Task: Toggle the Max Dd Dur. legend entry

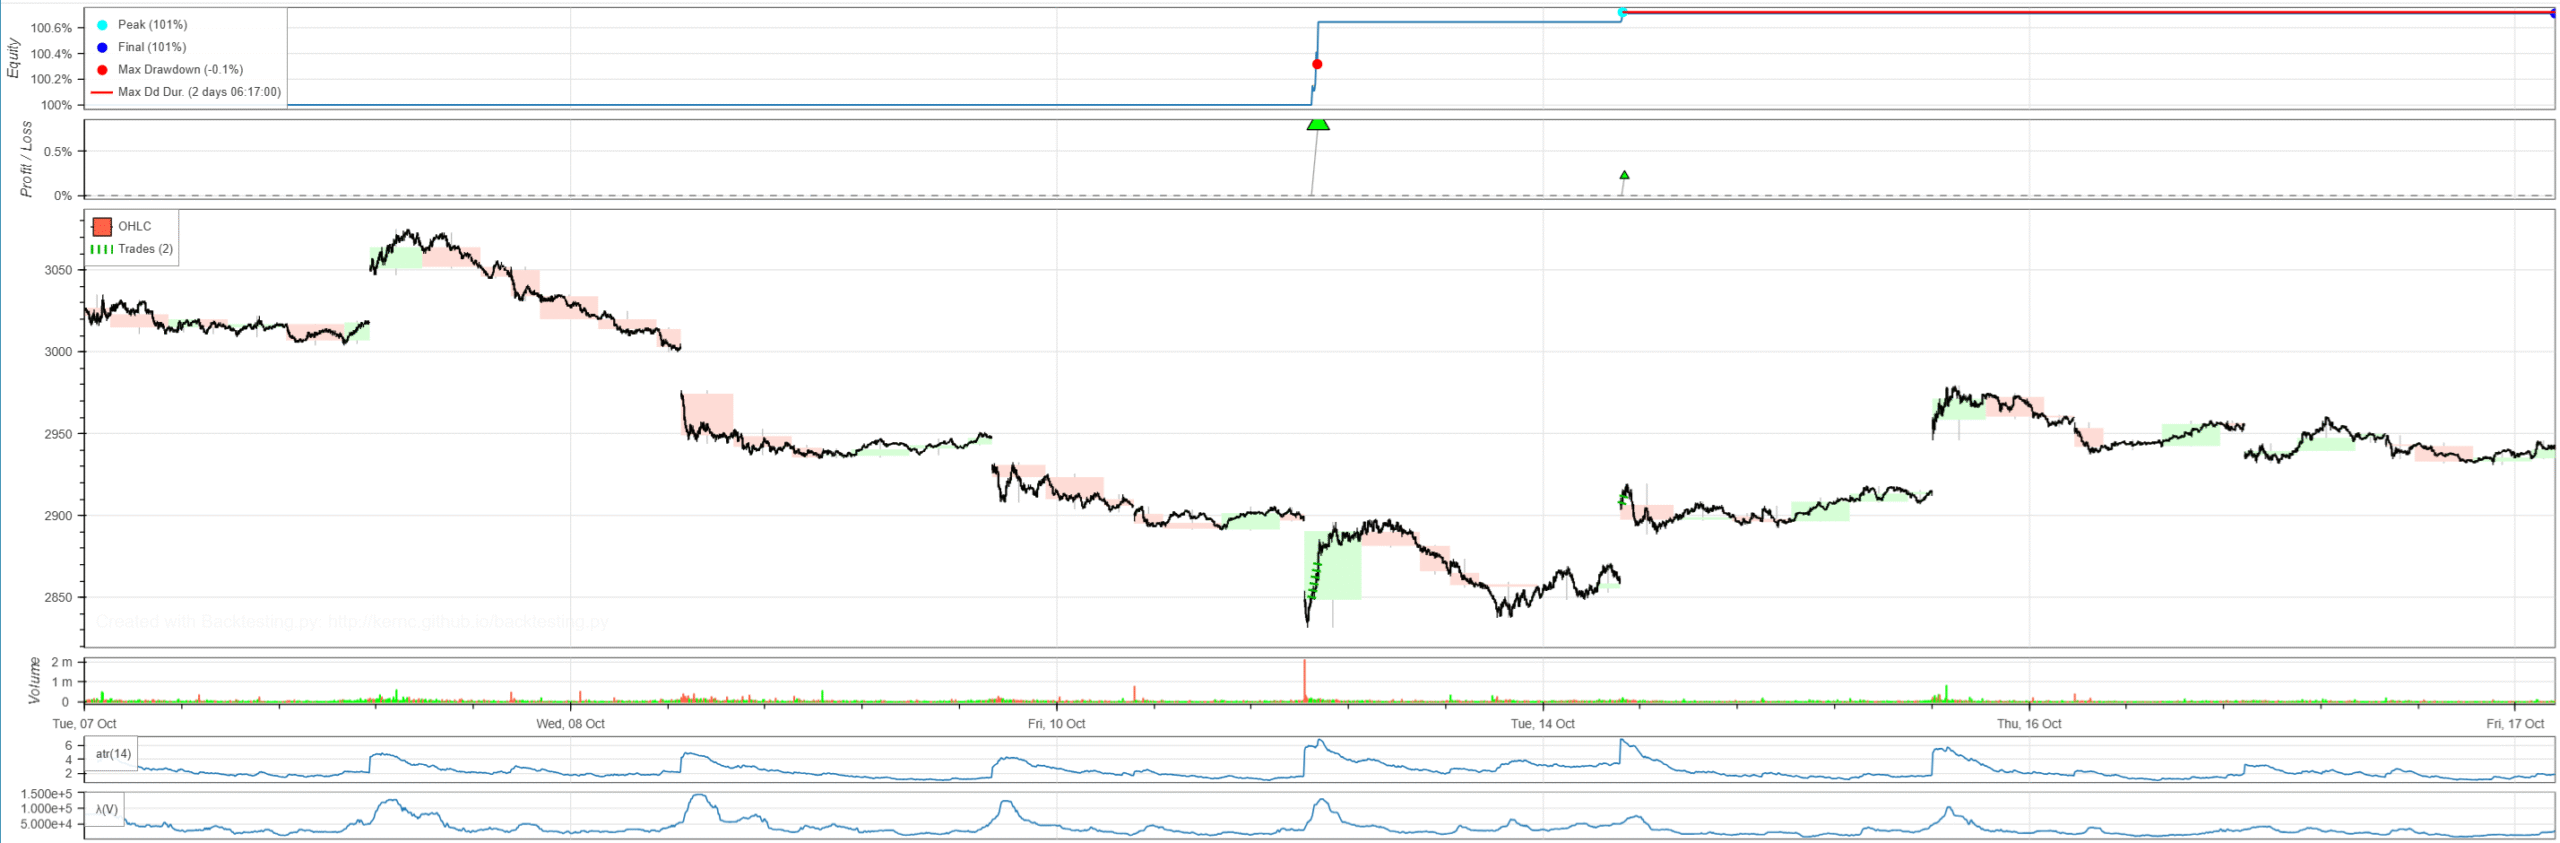Action: [x=198, y=92]
